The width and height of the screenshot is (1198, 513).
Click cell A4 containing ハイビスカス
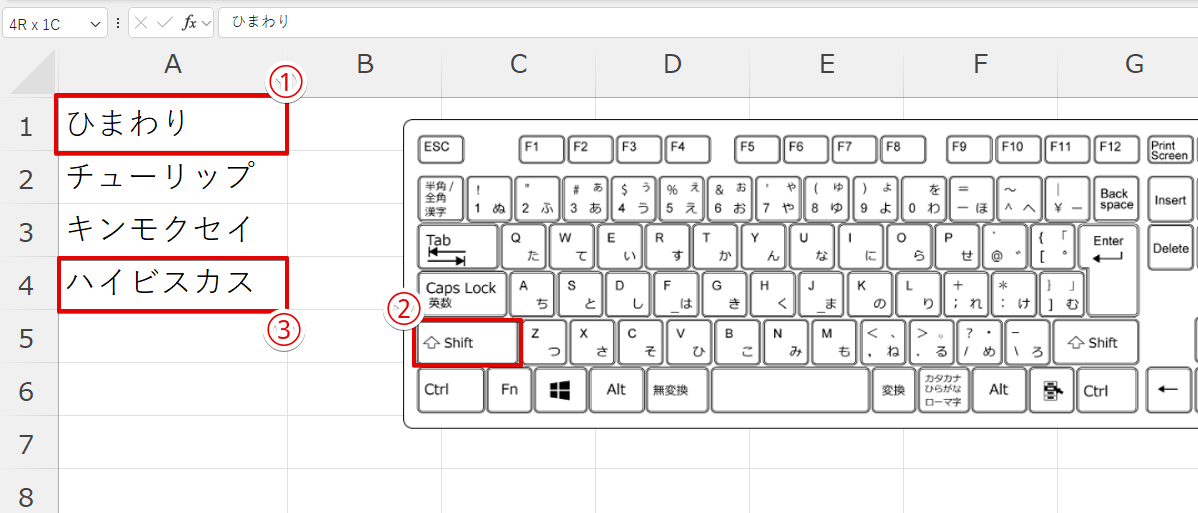[x=172, y=284]
